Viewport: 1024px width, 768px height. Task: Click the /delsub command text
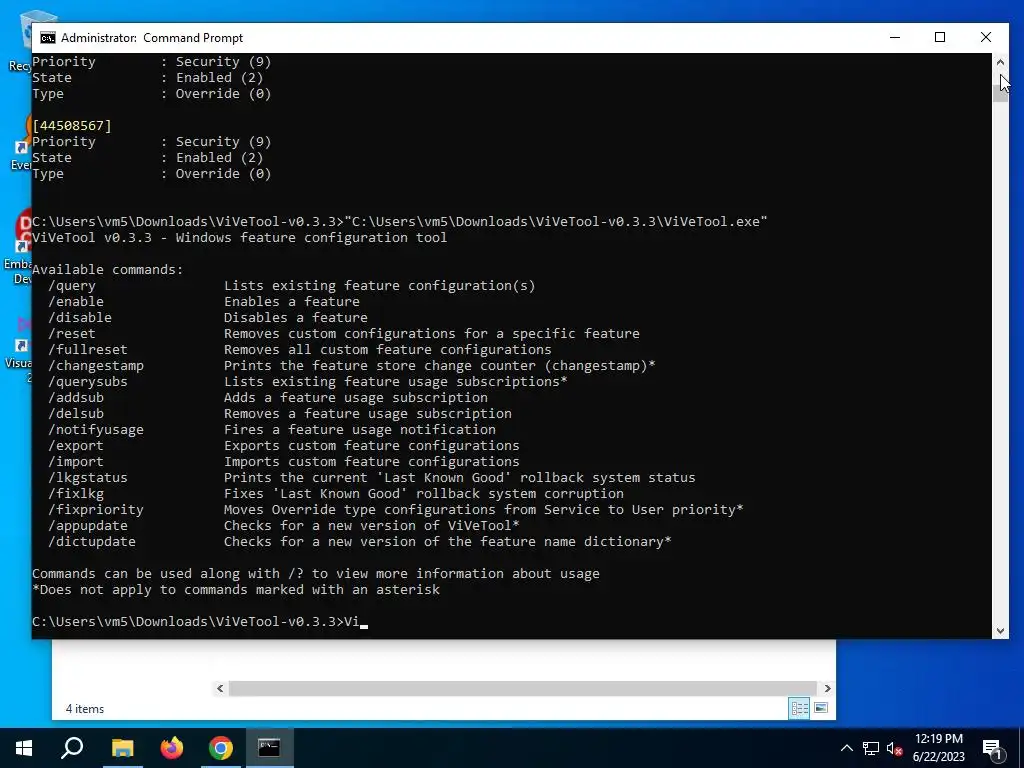(x=76, y=413)
